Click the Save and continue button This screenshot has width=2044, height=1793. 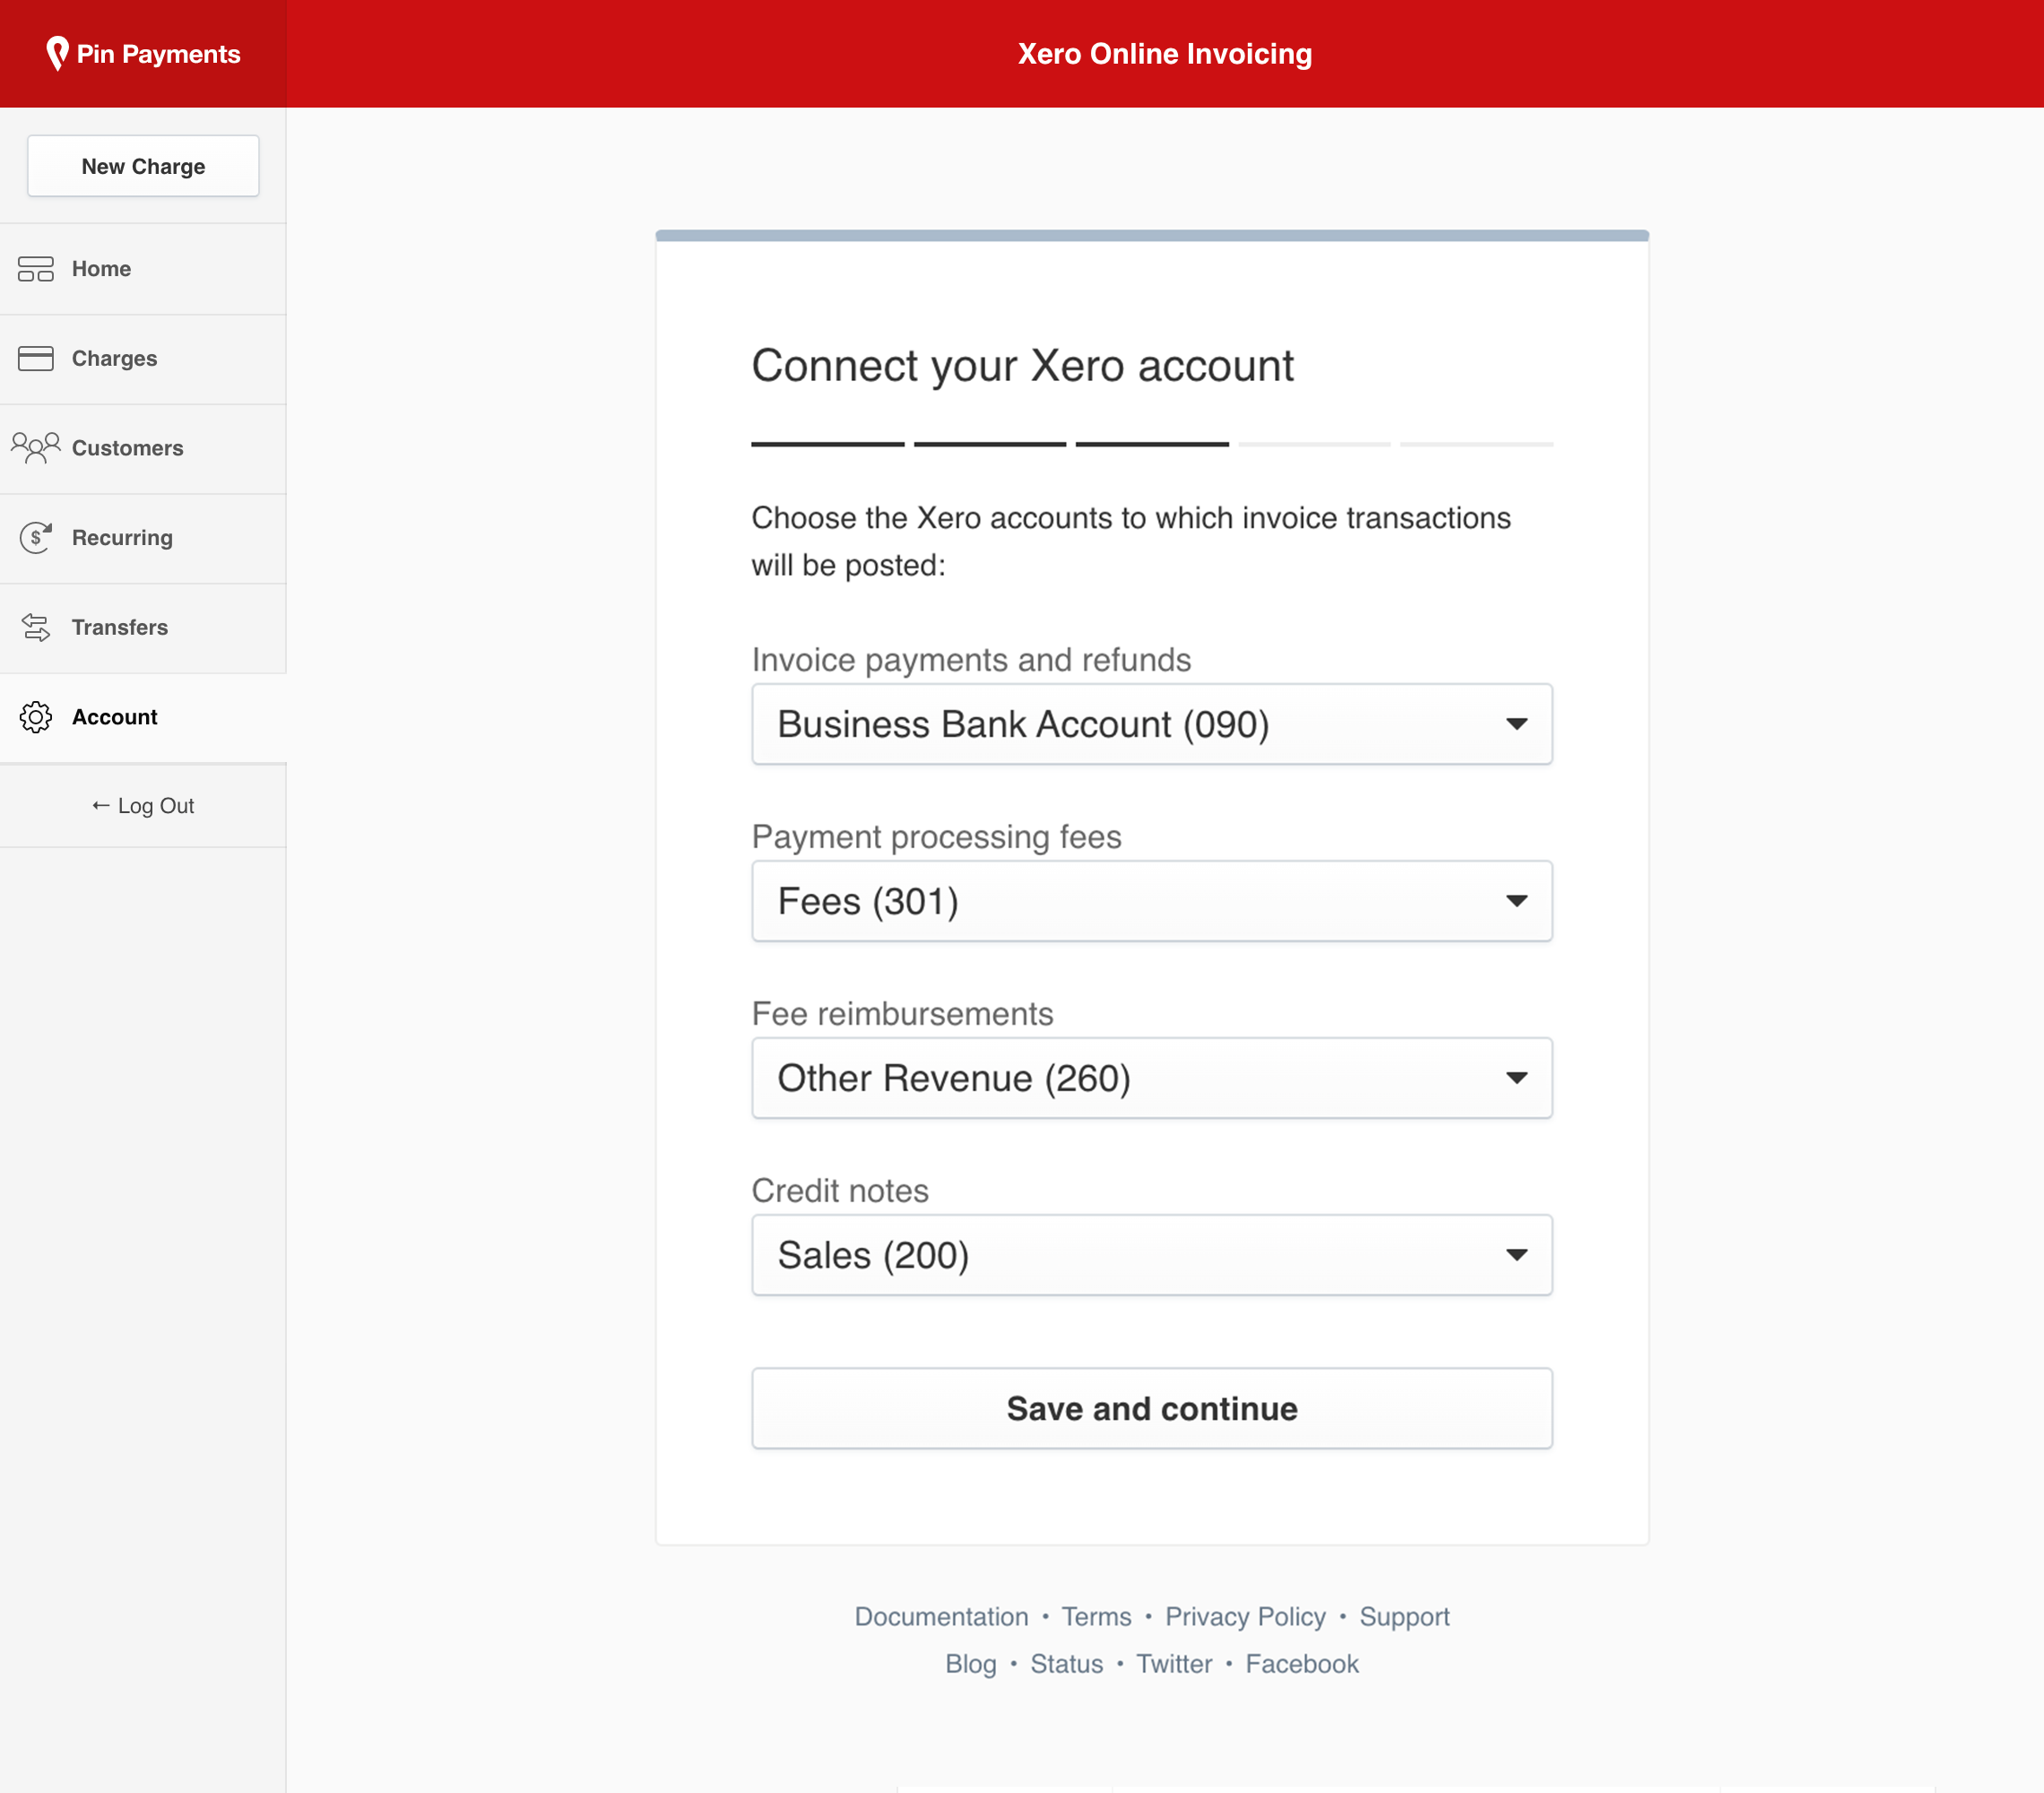(1152, 1408)
